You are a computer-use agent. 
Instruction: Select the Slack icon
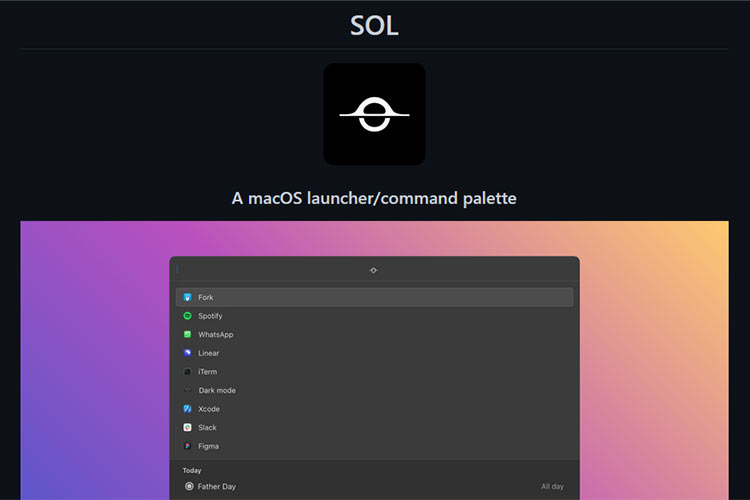(187, 428)
